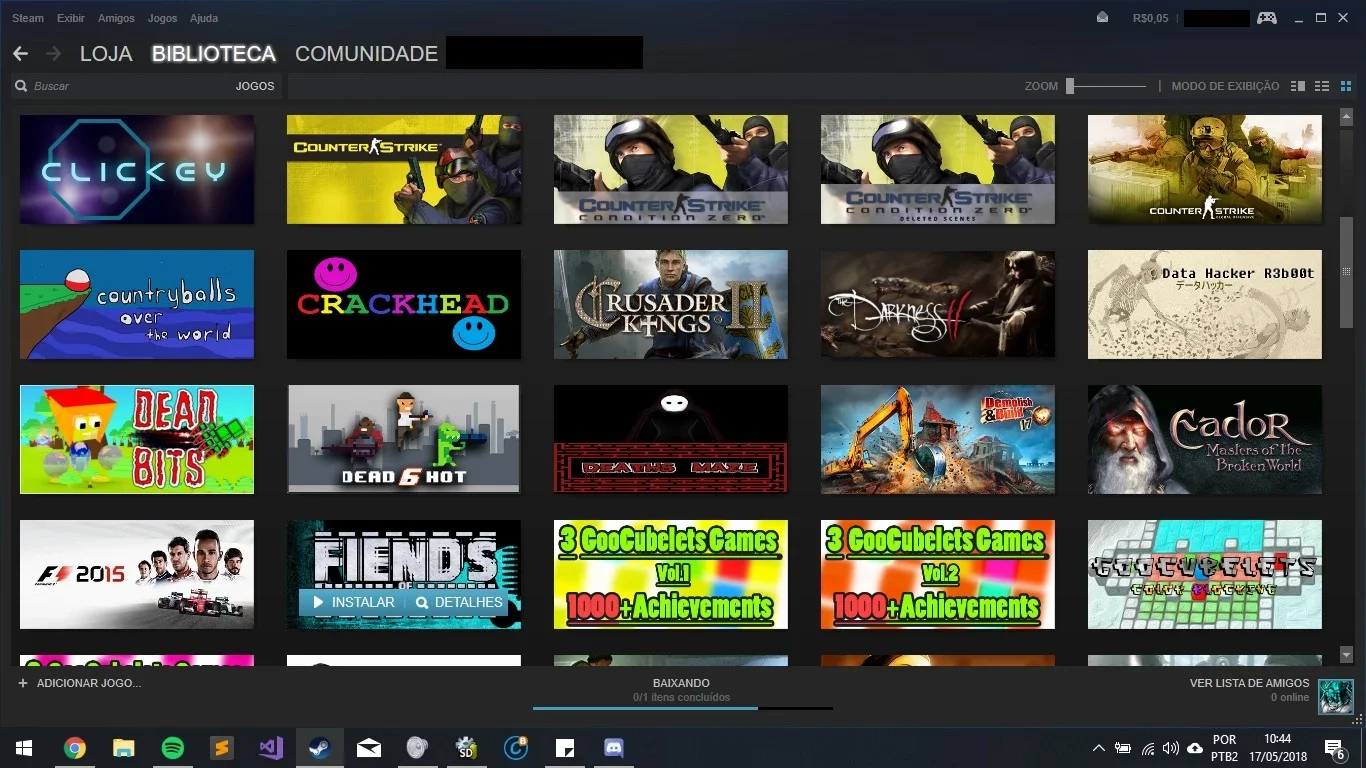Select Data Hacker R3b00t tile

click(1205, 304)
